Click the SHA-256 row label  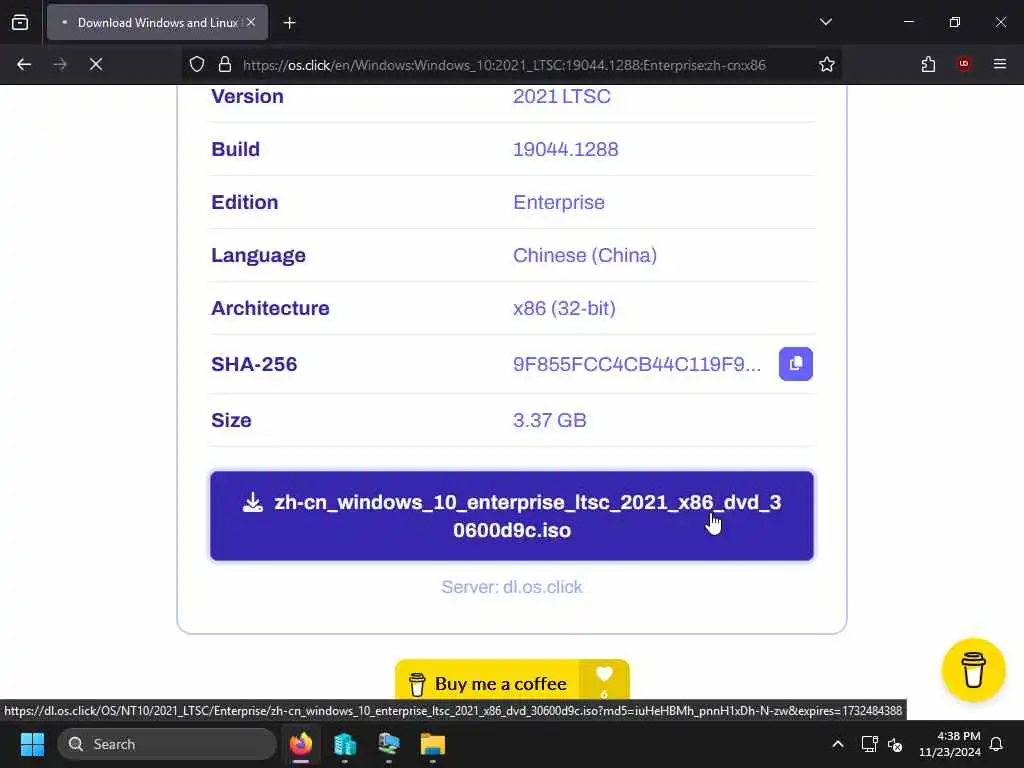(x=254, y=364)
